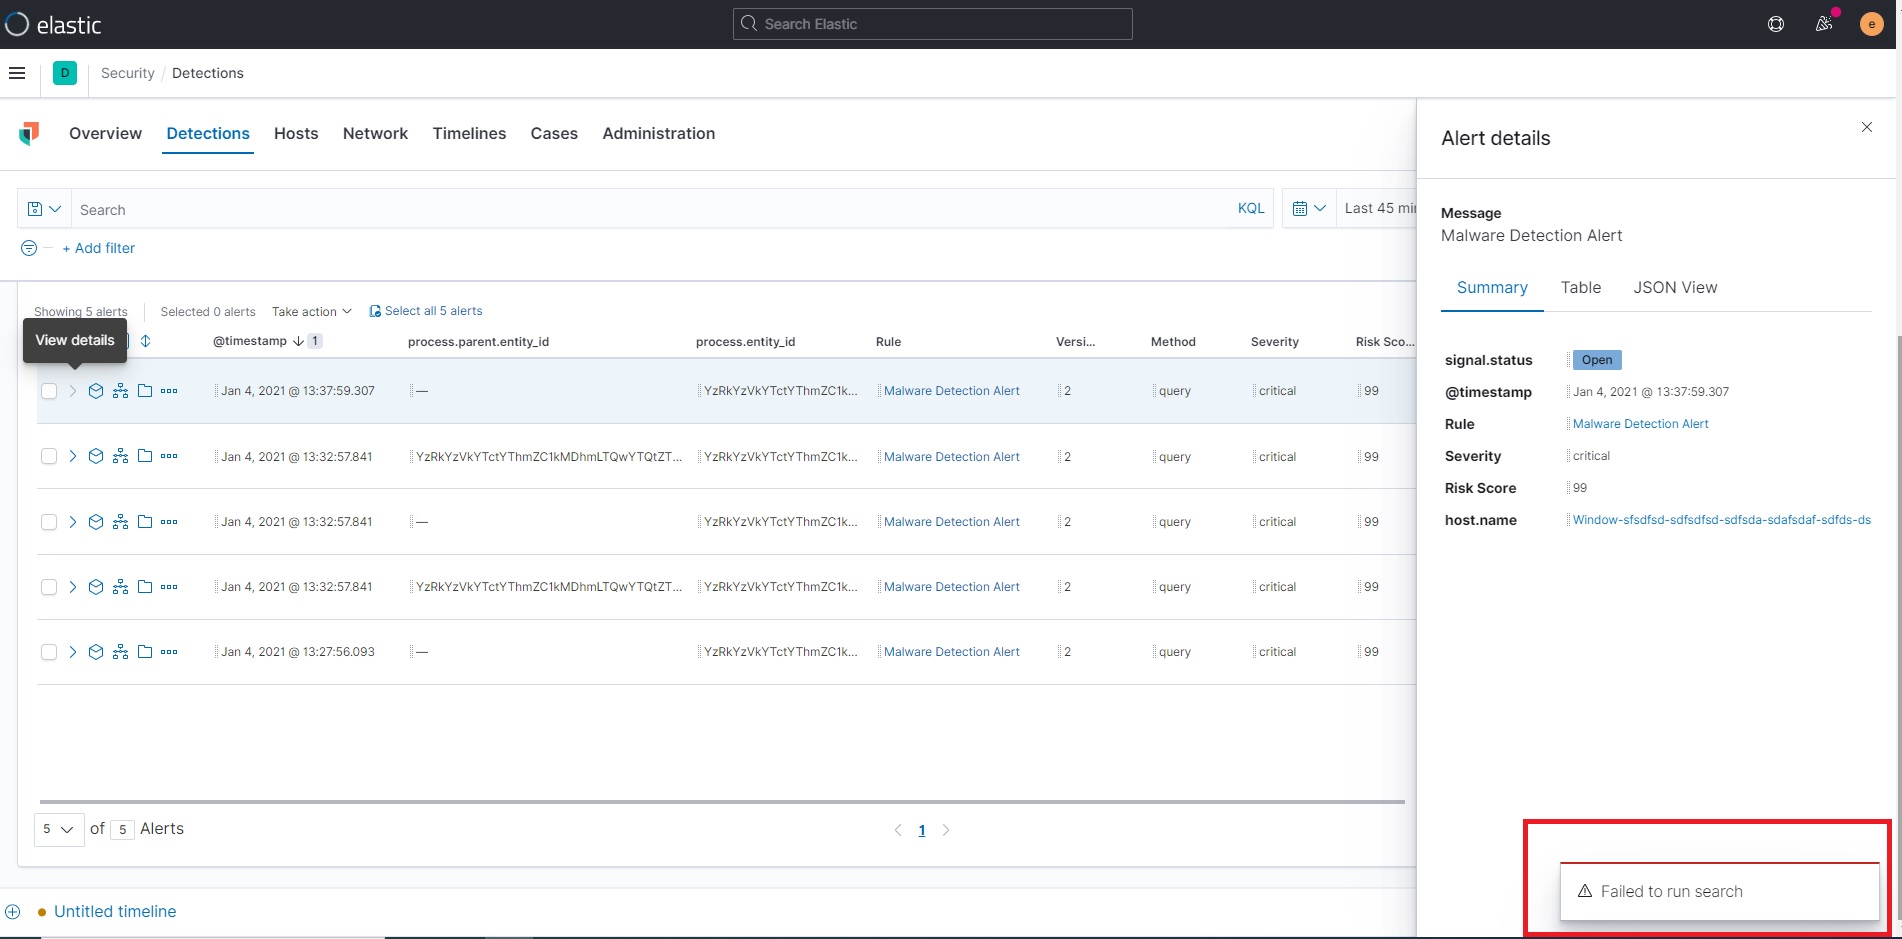Viewport: 1902px width, 939px height.
Task: Click the Analyze event icon on second alert
Action: click(120, 456)
